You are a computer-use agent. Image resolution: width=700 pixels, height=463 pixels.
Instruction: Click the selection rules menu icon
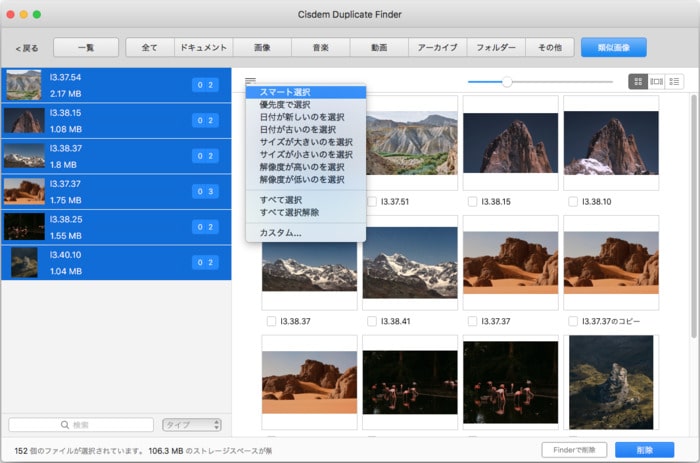pos(250,82)
